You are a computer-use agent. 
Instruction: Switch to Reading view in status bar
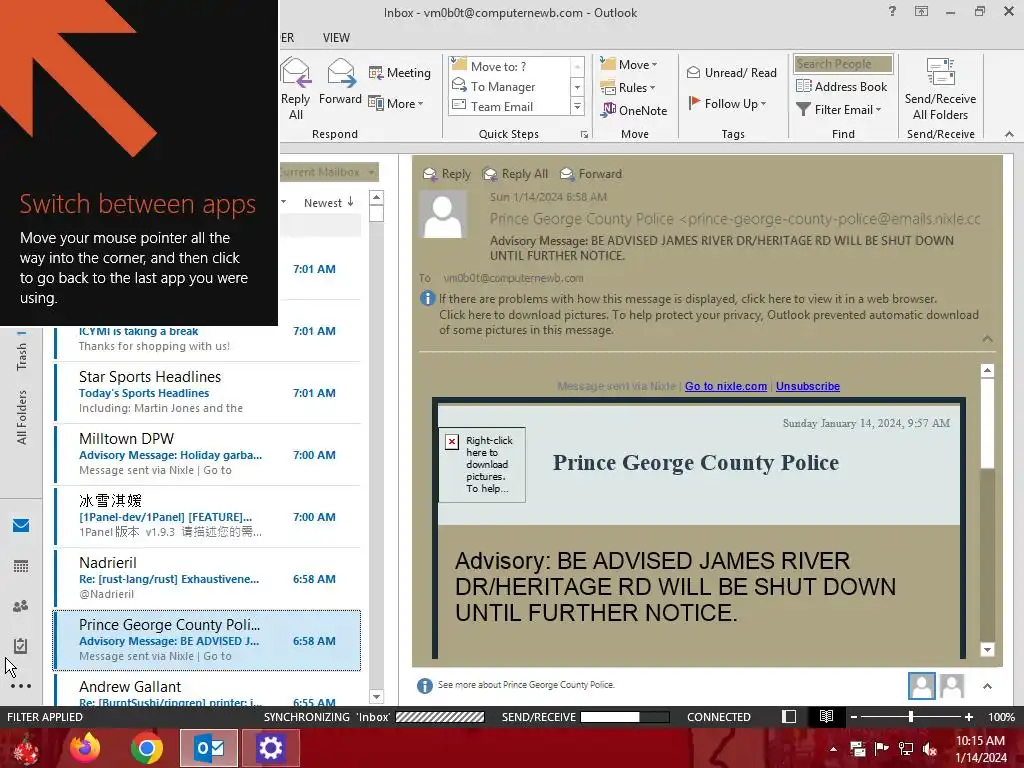pyautogui.click(x=826, y=717)
